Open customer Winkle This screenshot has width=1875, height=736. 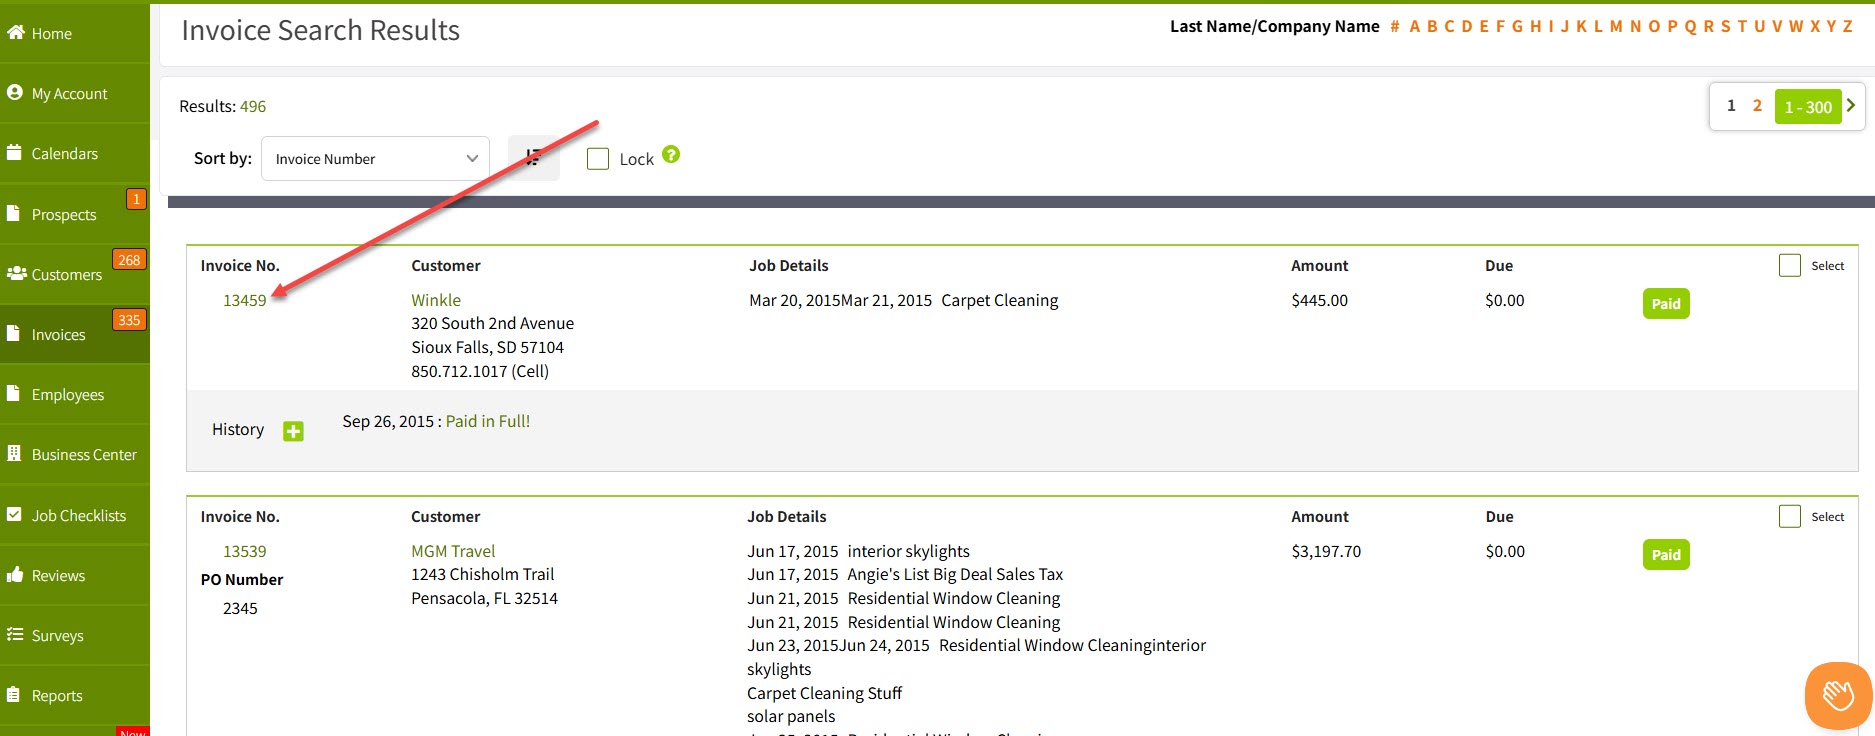point(436,300)
